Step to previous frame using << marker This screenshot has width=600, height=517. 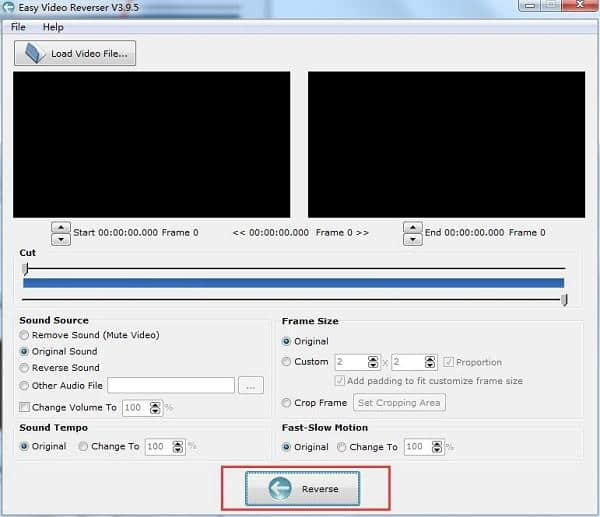point(239,233)
